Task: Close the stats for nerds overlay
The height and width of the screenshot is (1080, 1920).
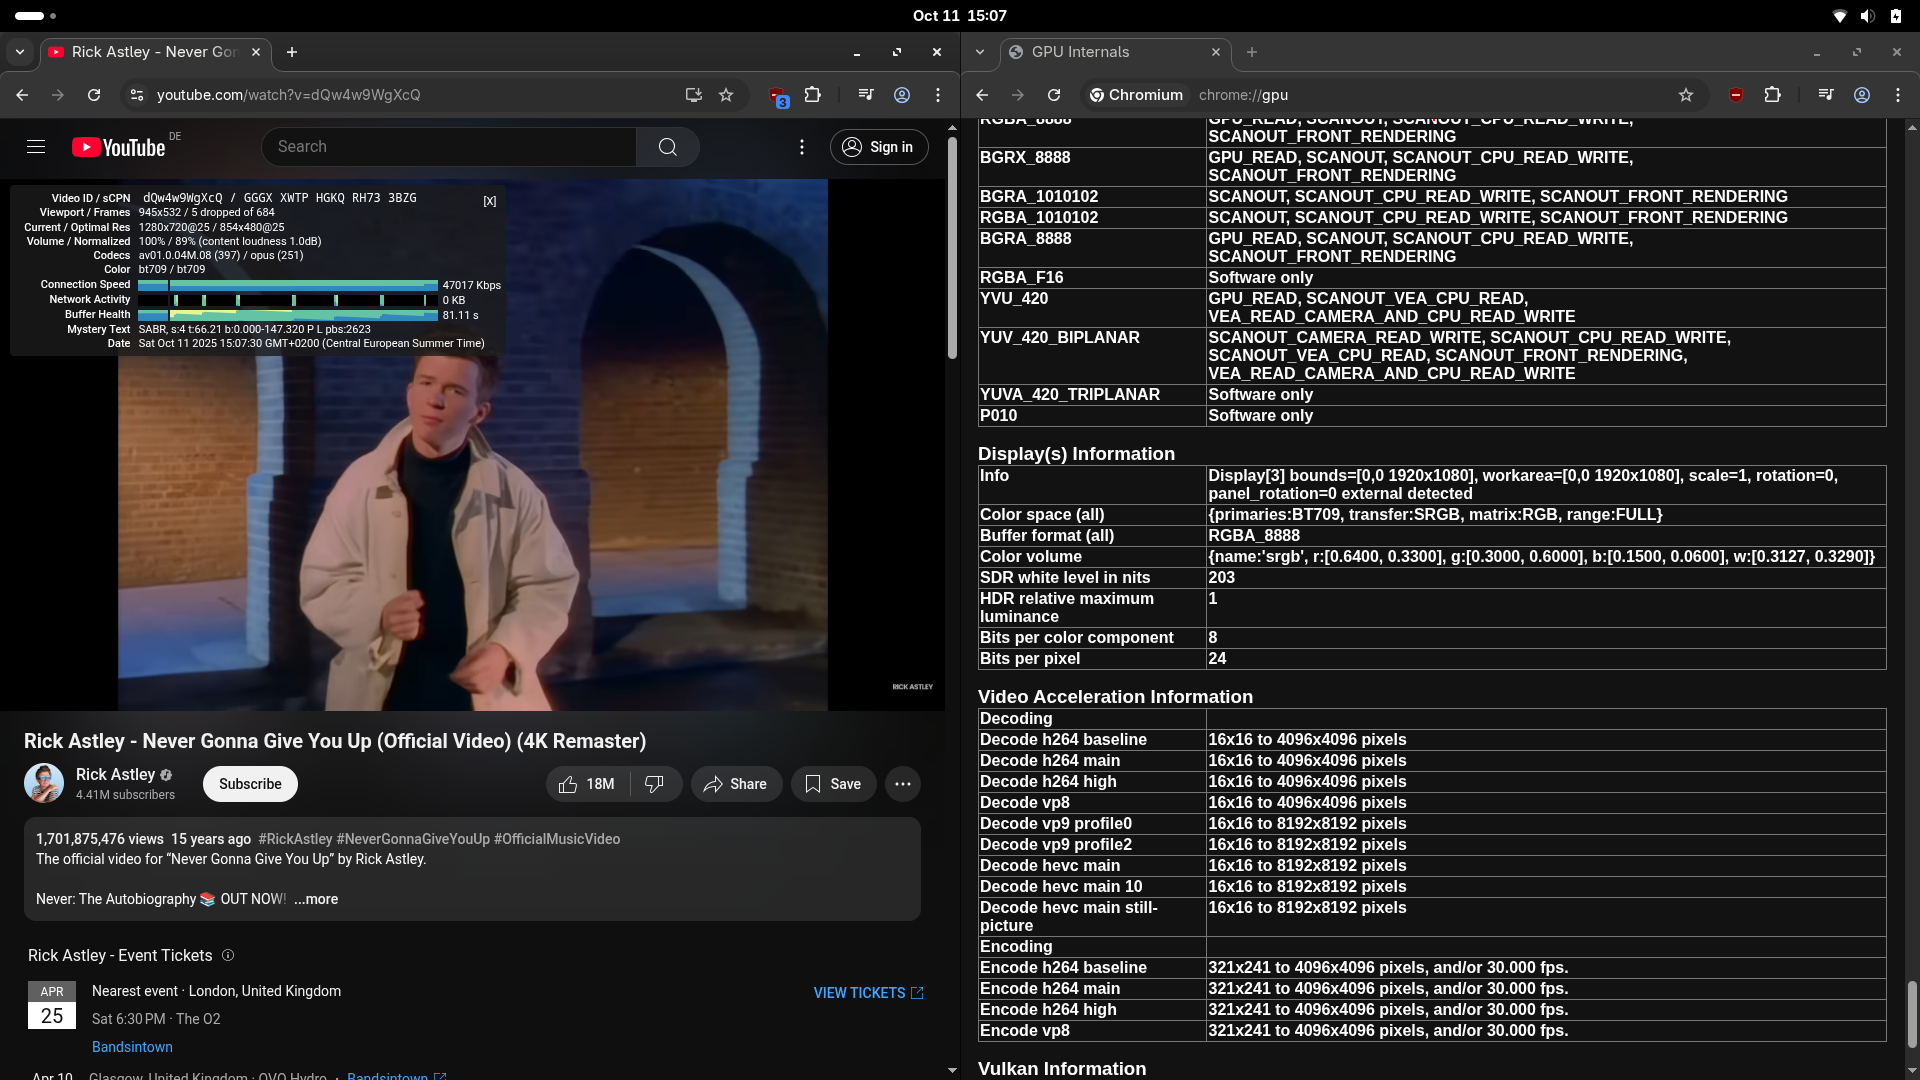Action: [489, 201]
